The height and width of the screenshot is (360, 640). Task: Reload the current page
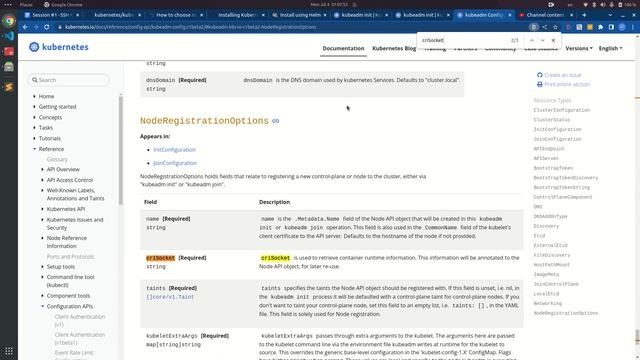point(47,27)
